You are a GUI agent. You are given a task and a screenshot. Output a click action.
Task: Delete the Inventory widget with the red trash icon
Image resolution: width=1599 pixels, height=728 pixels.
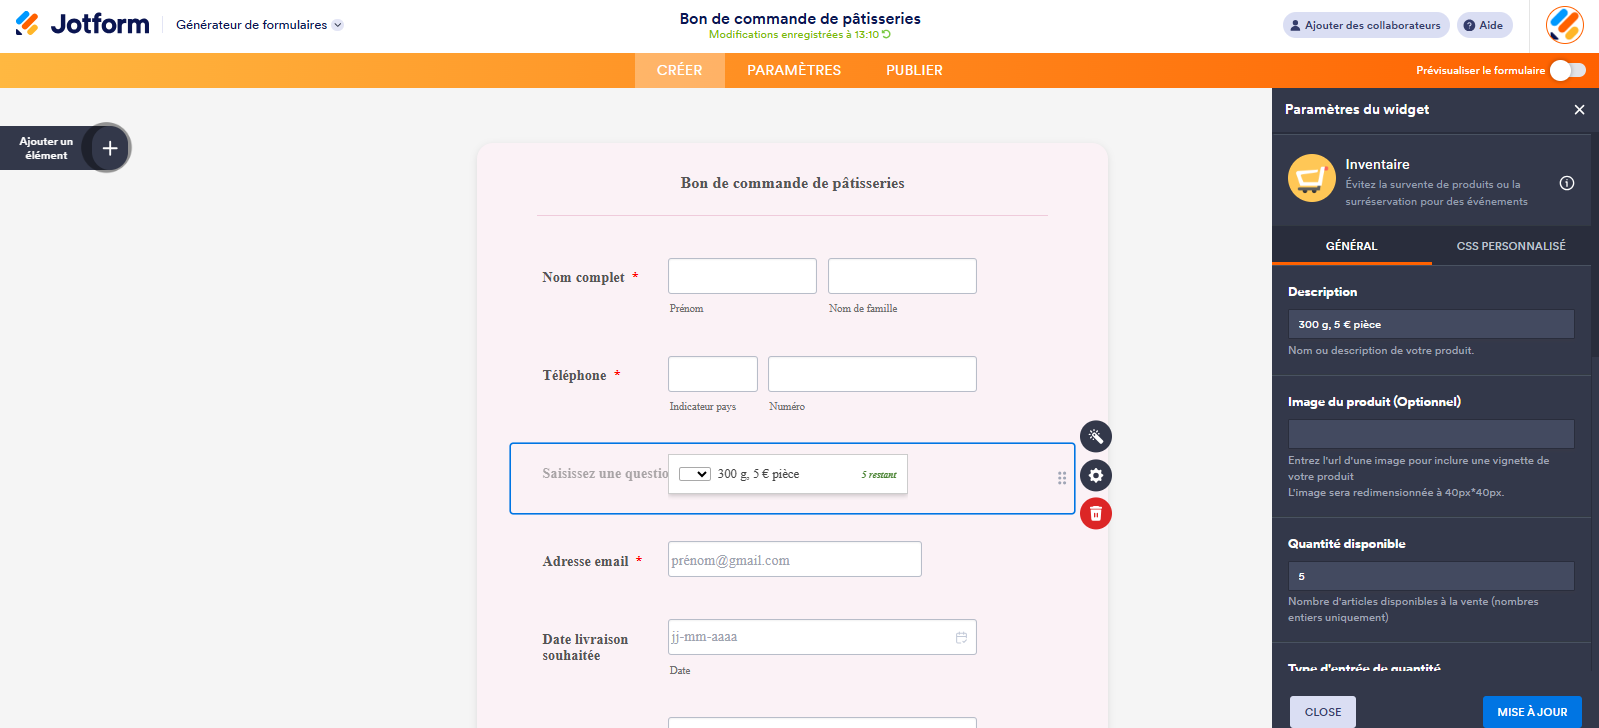click(1095, 513)
